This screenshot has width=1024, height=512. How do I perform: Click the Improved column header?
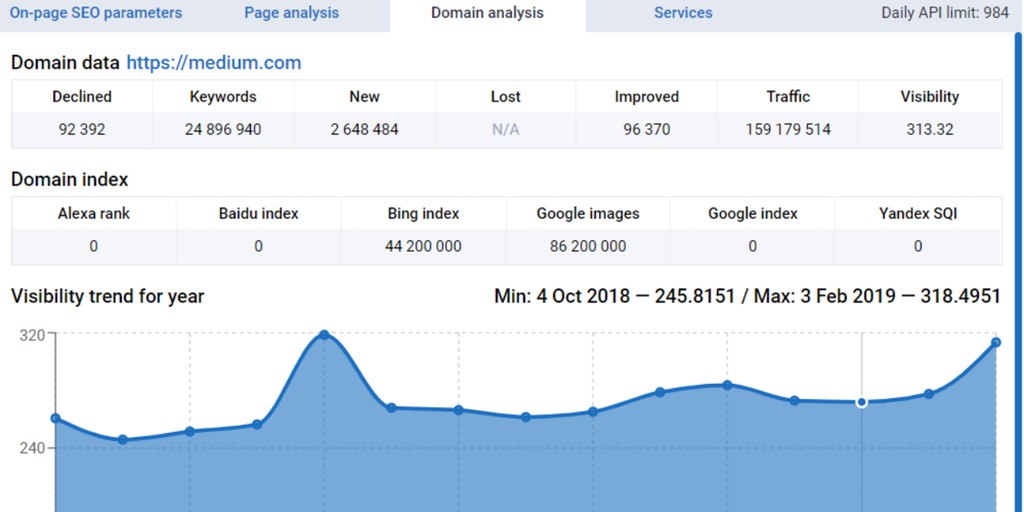[647, 97]
